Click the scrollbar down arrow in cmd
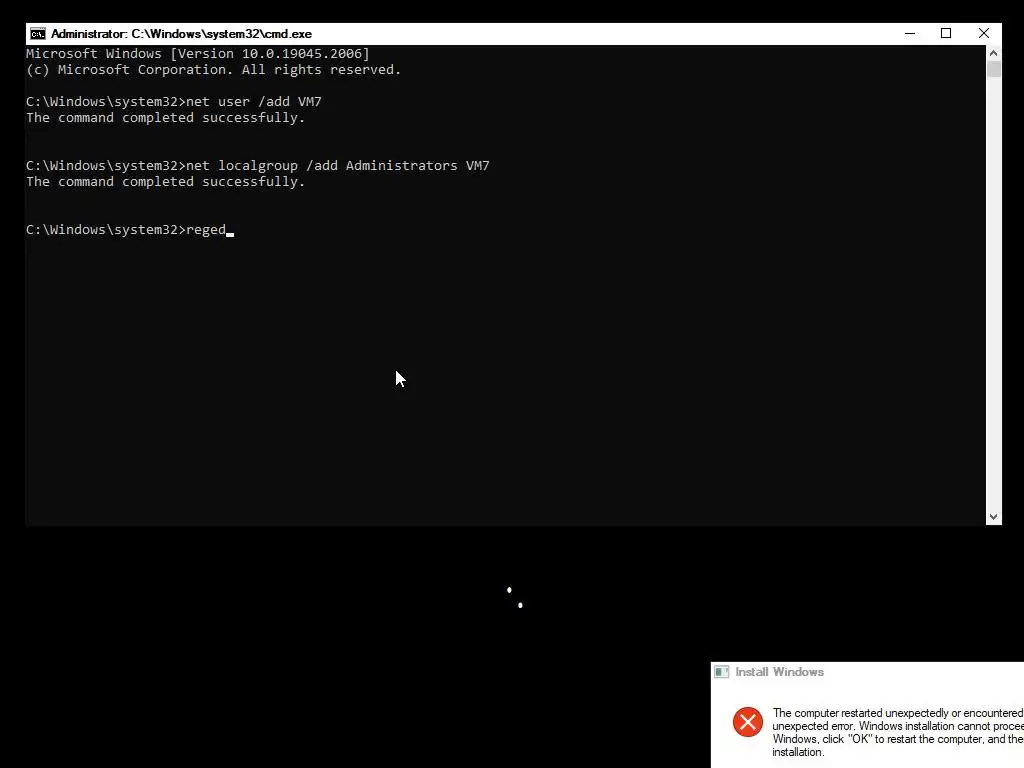 [x=993, y=517]
